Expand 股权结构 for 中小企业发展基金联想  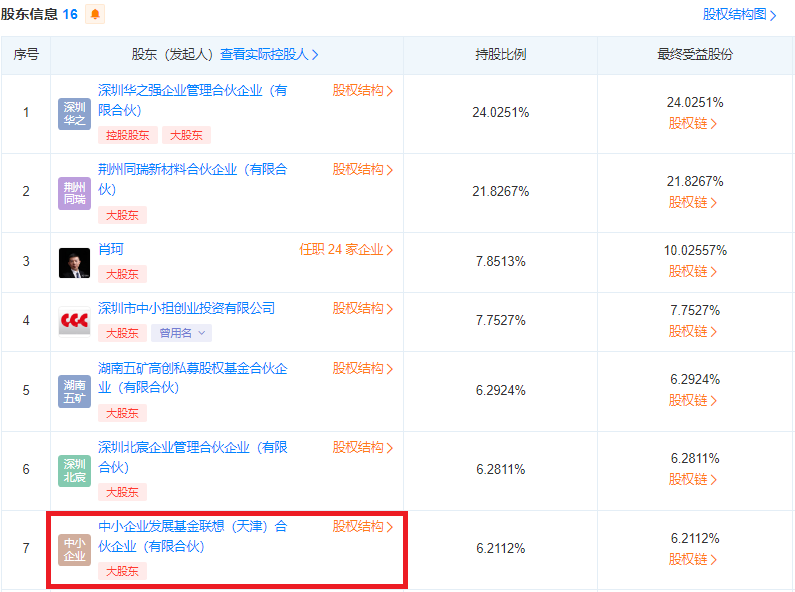362,526
